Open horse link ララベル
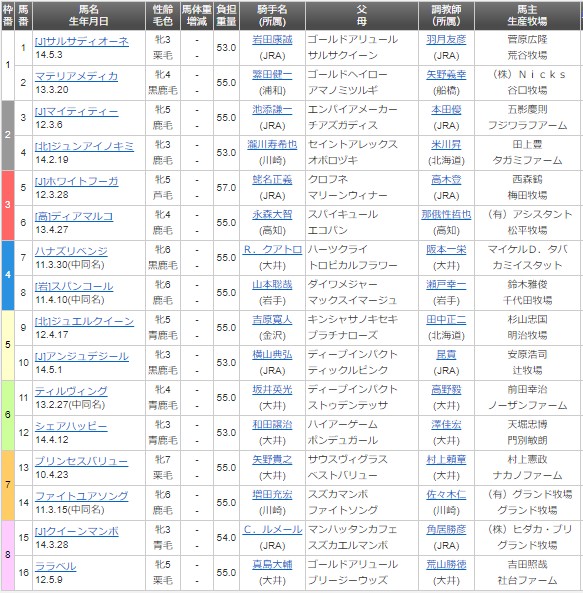The width and height of the screenshot is (583, 593). pos(56,567)
